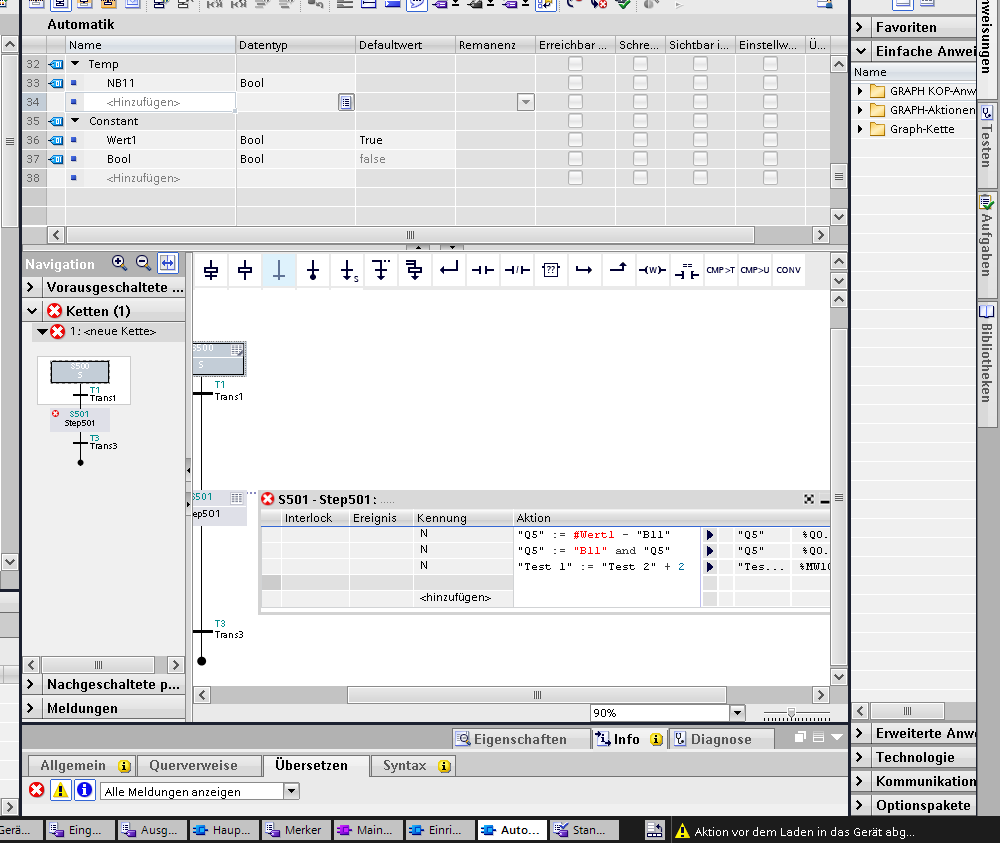This screenshot has width=1000, height=843.
Task: Open the 90% zoom level dropdown
Action: coord(738,713)
